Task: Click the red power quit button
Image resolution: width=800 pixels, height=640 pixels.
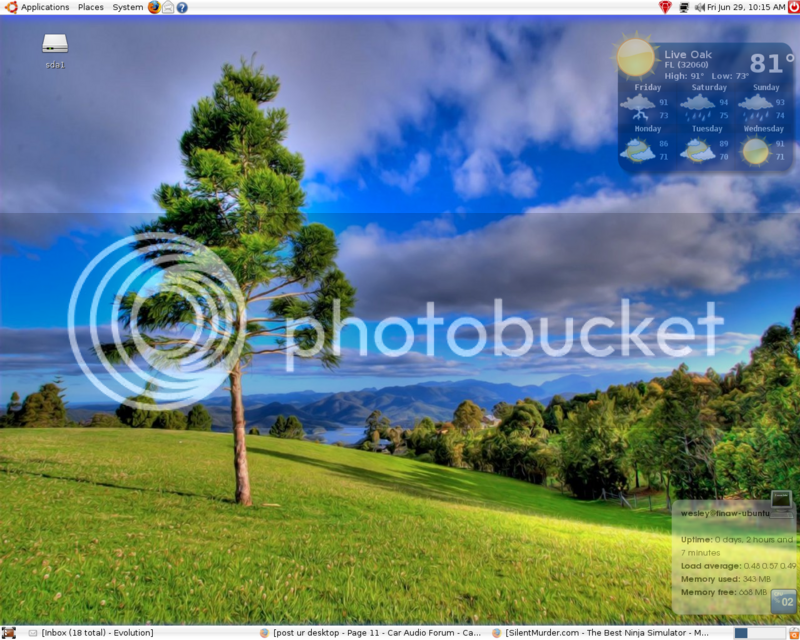Action: pos(794,7)
